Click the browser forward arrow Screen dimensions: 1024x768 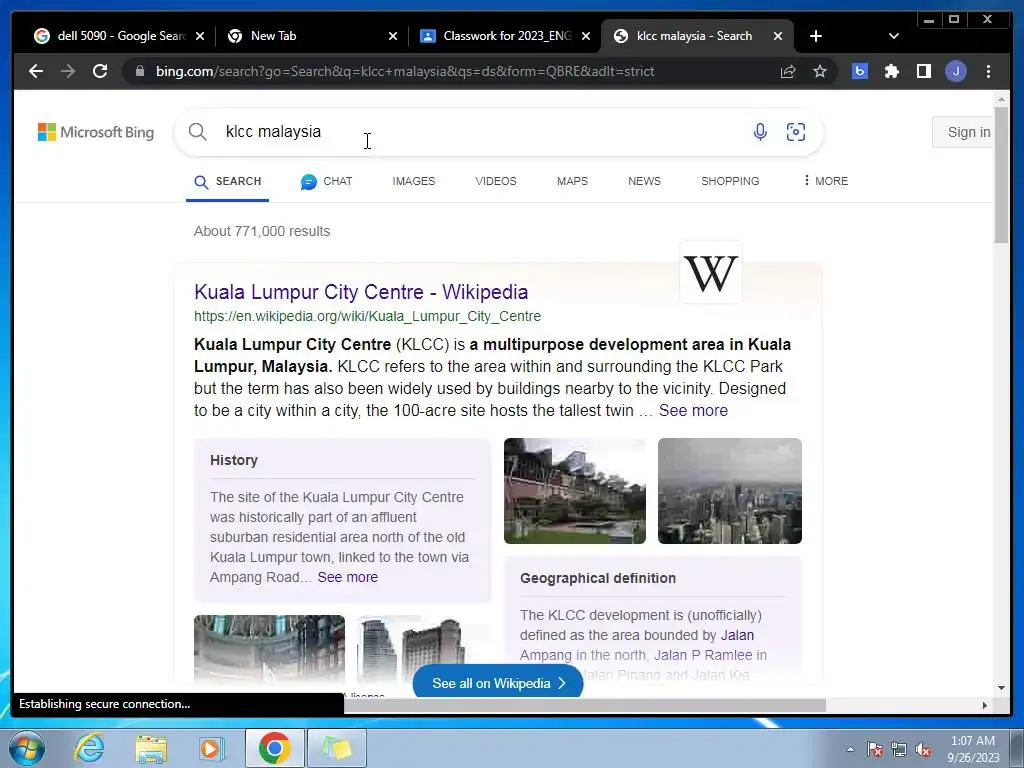coord(68,71)
